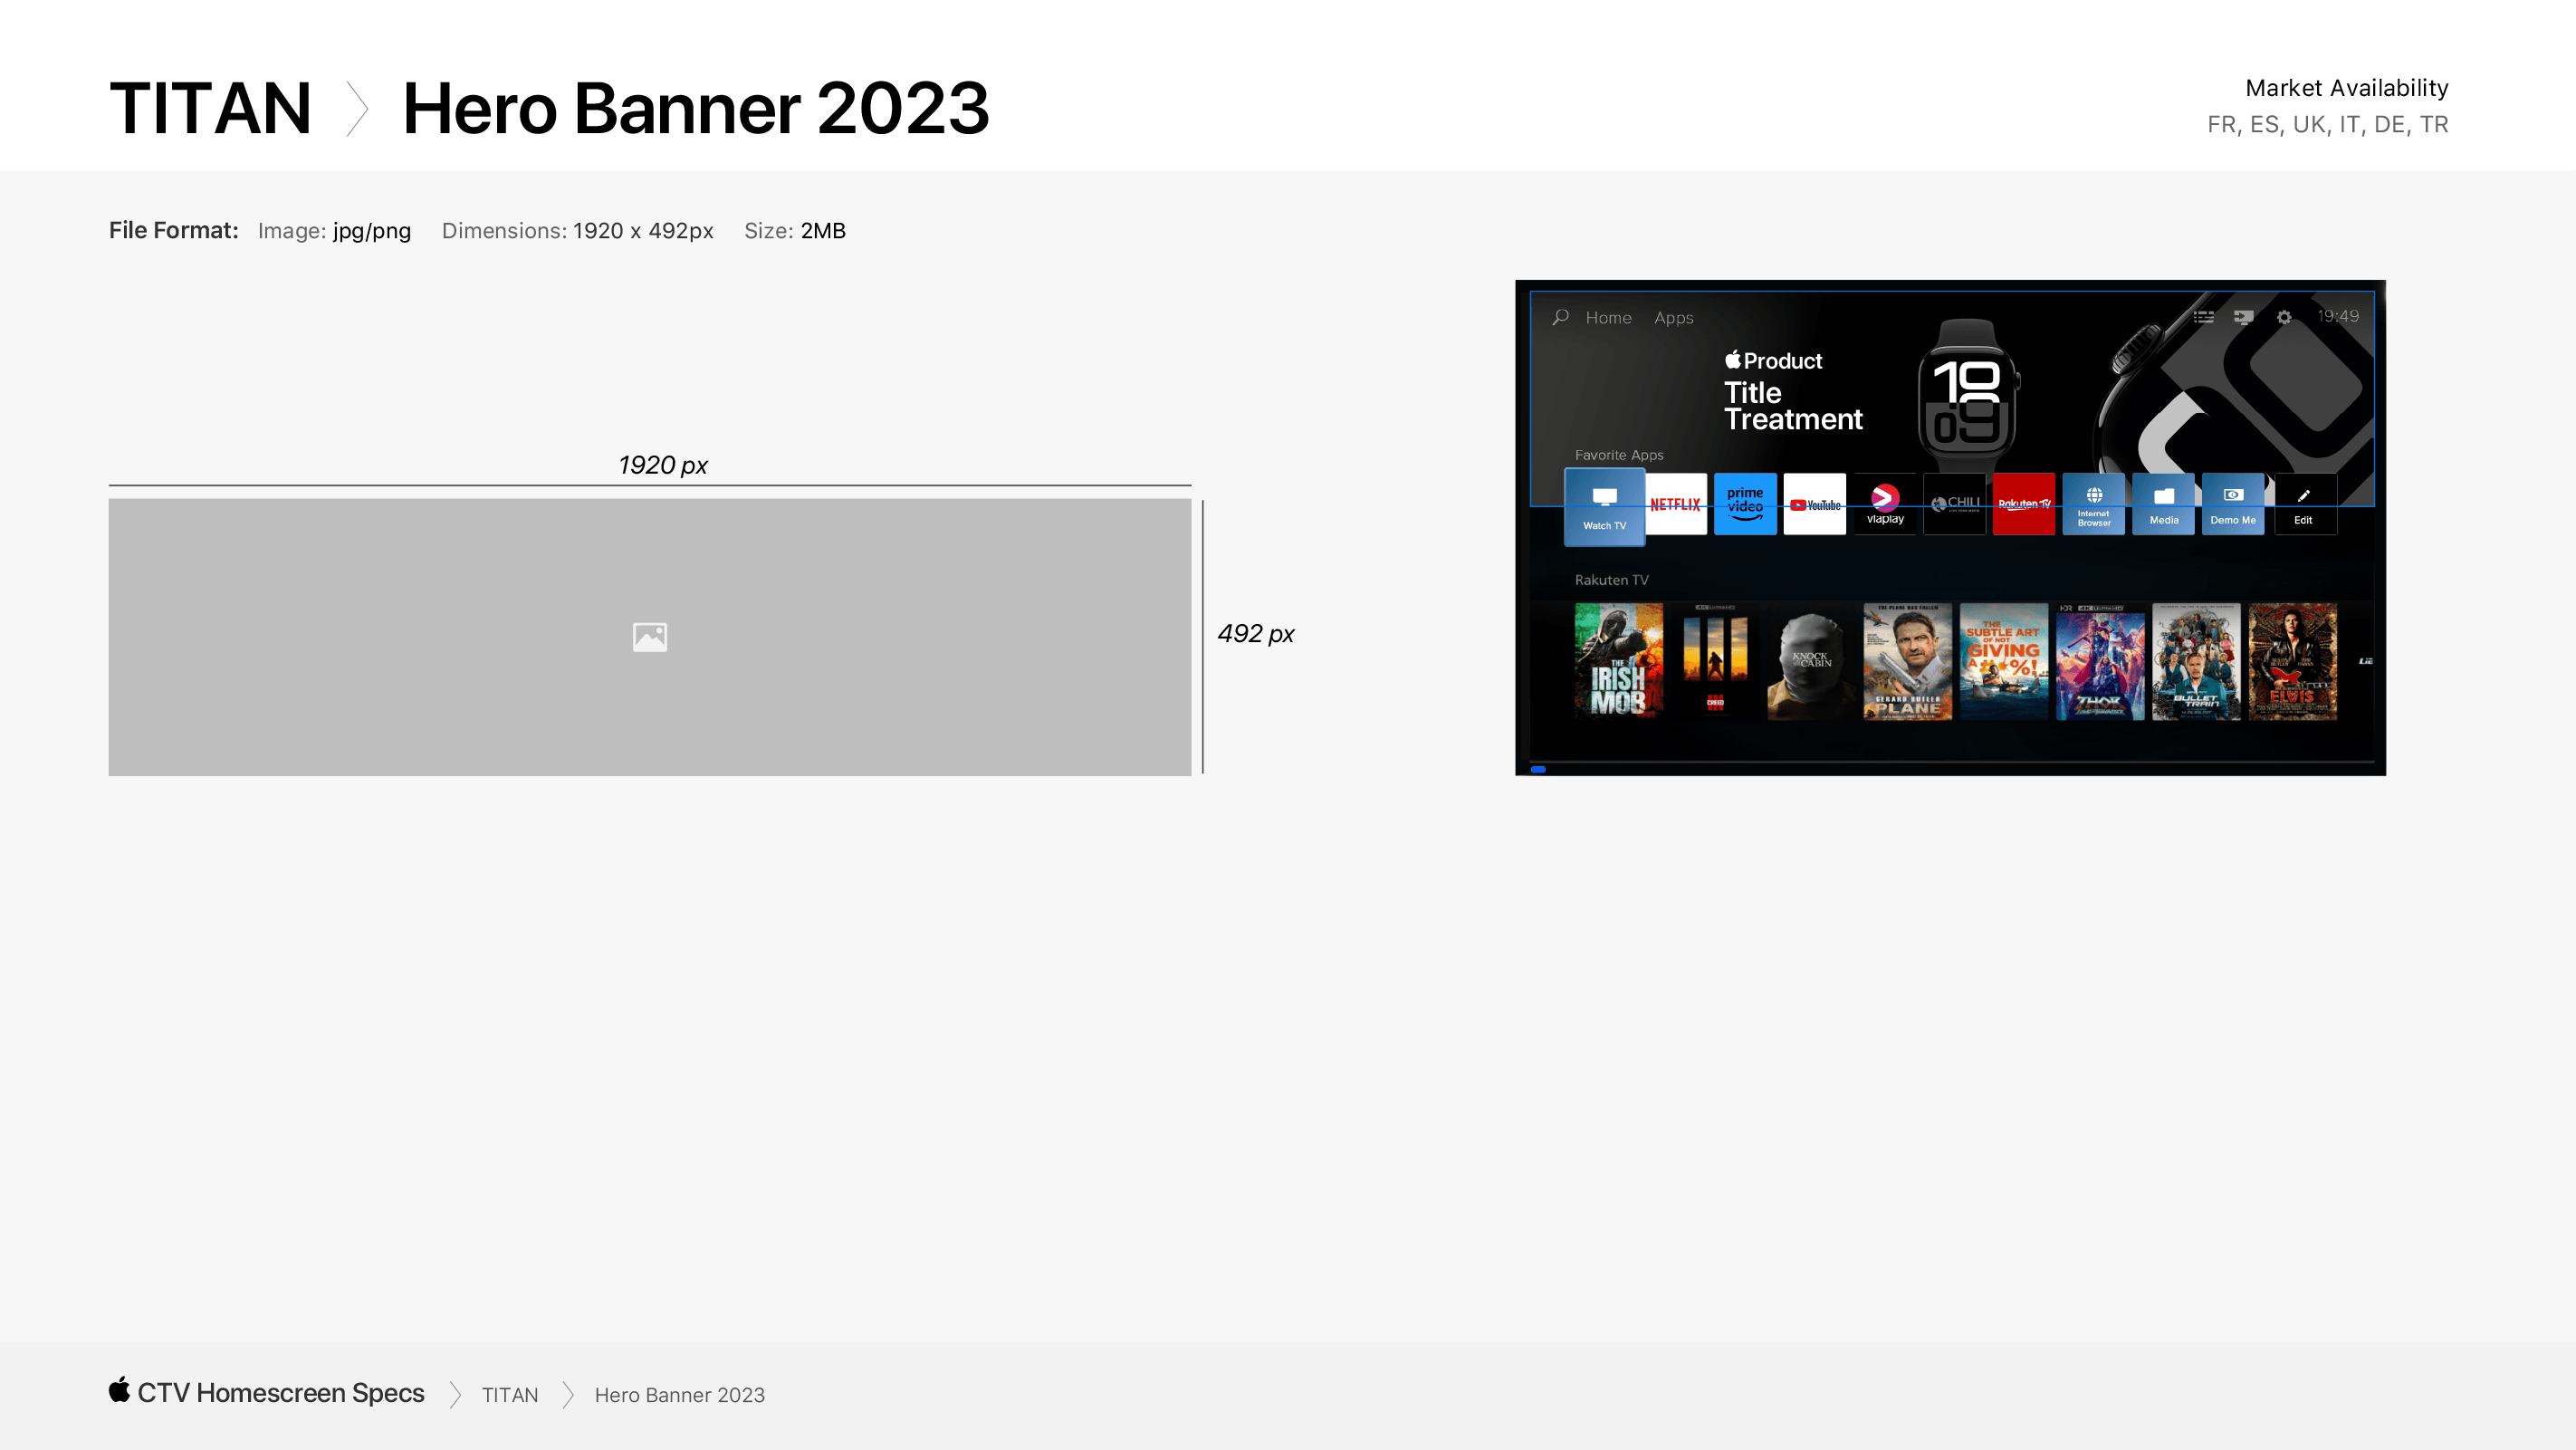Open the Netflix app tile
Image resolution: width=2576 pixels, height=1450 pixels.
[x=1675, y=504]
